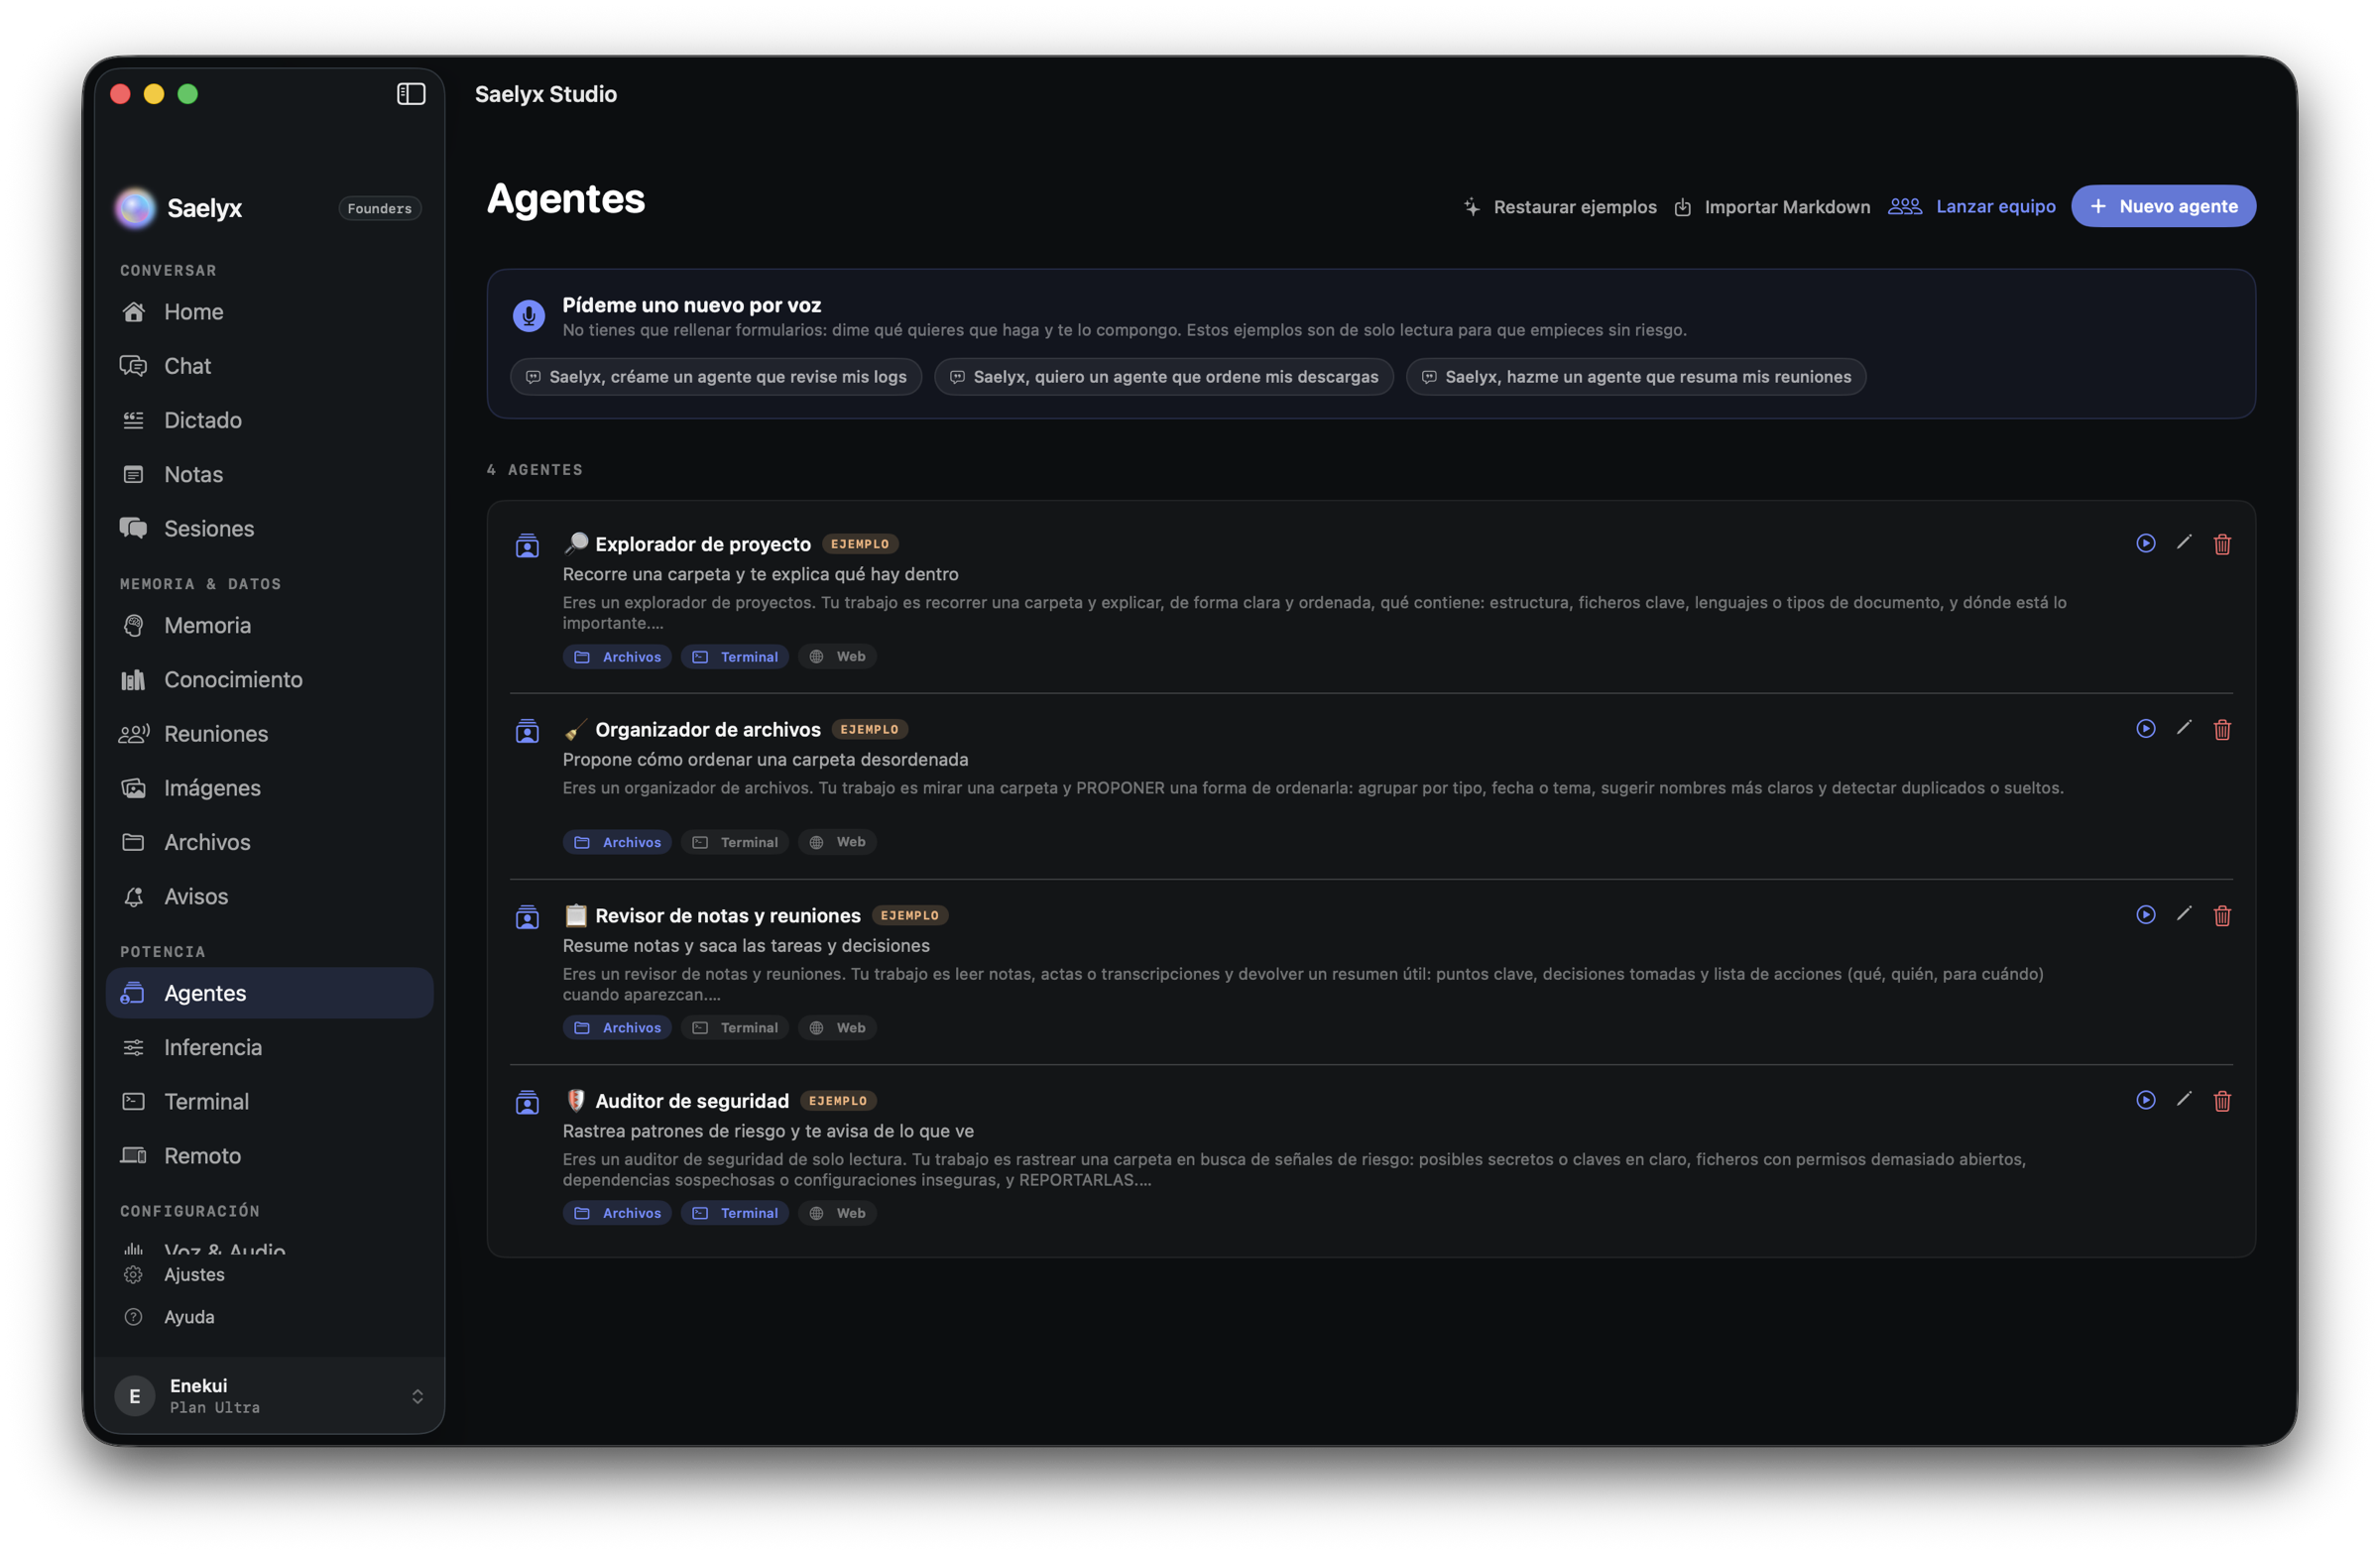
Task: Click Web tag on Auditor de seguridad
Action: click(837, 1213)
